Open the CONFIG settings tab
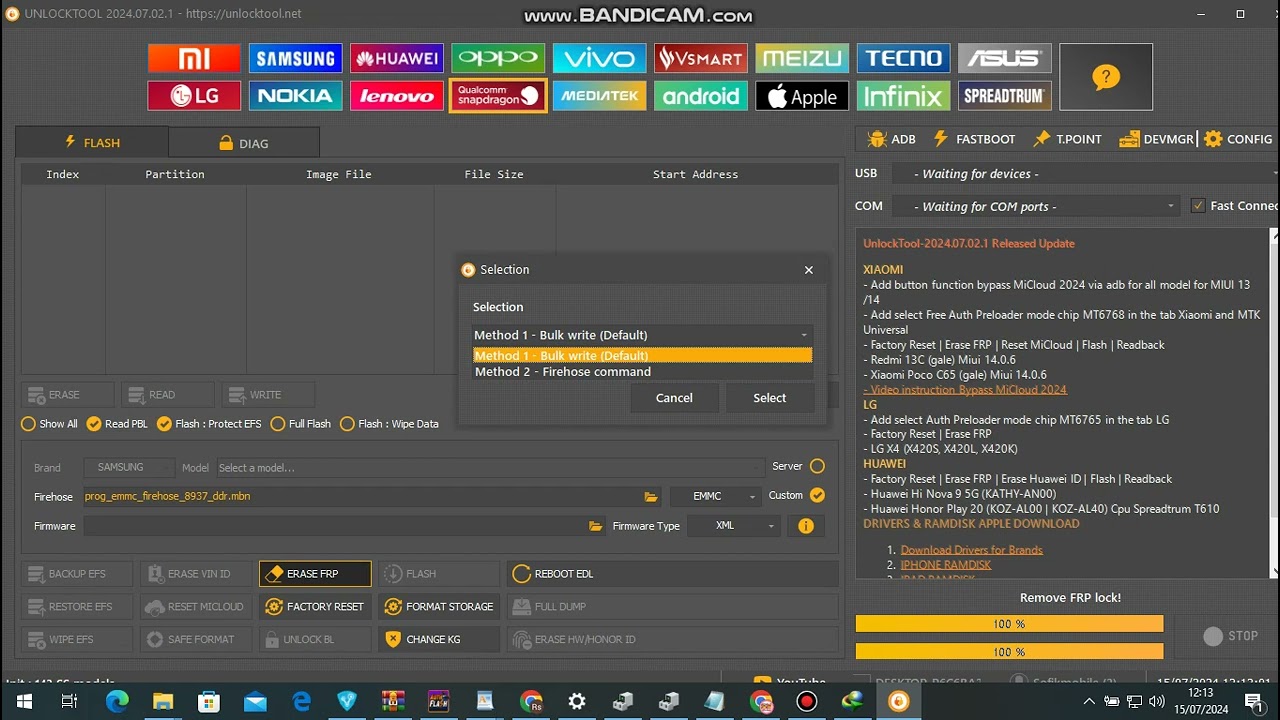Viewport: 1280px width, 720px height. (x=1238, y=139)
